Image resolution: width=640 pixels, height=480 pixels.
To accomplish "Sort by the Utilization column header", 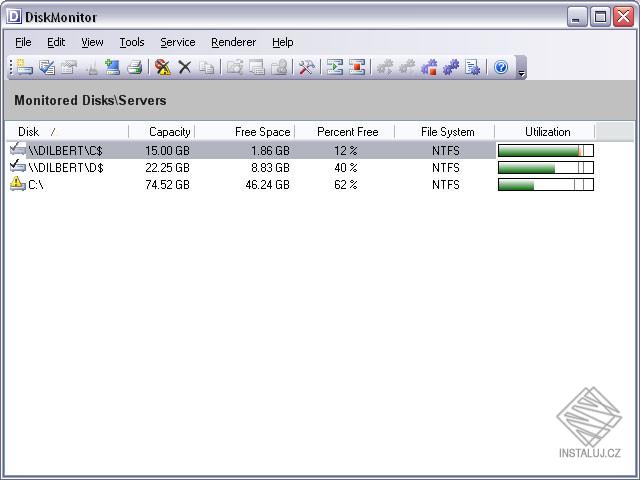I will 544,132.
